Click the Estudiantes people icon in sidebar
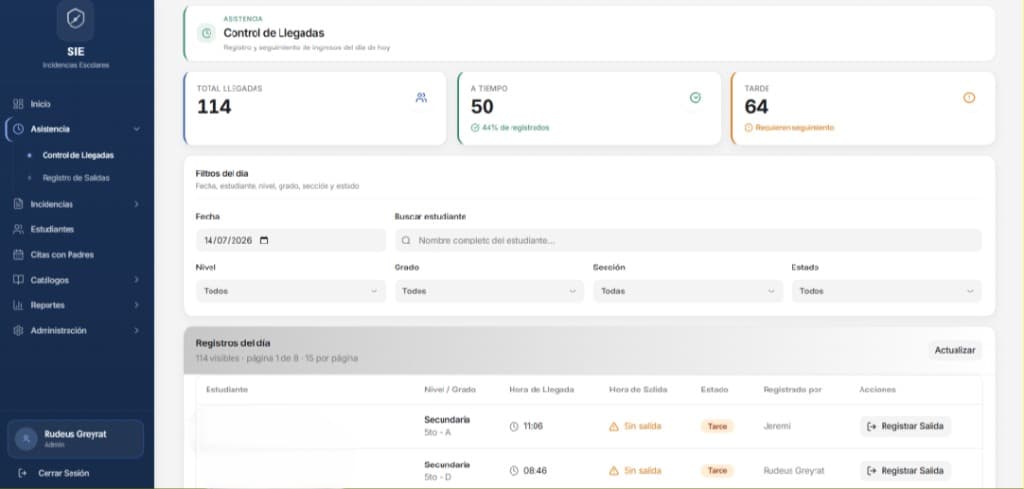 click(18, 229)
